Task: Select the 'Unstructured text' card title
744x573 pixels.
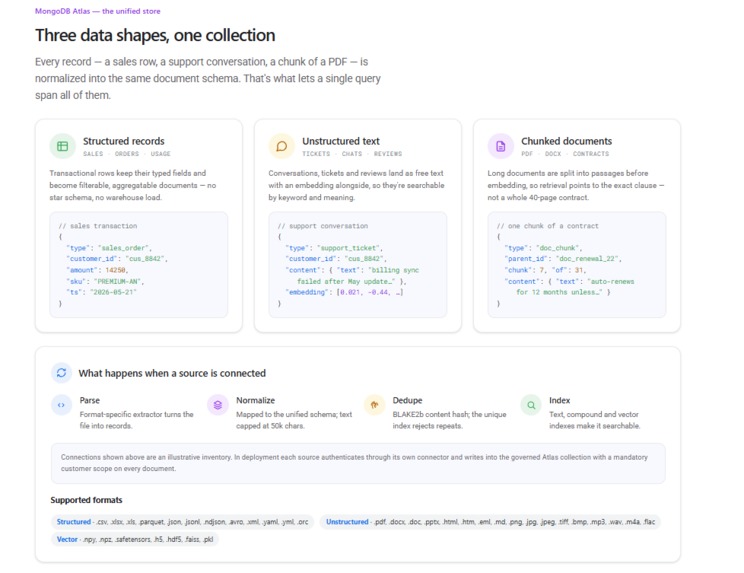Action: (341, 141)
